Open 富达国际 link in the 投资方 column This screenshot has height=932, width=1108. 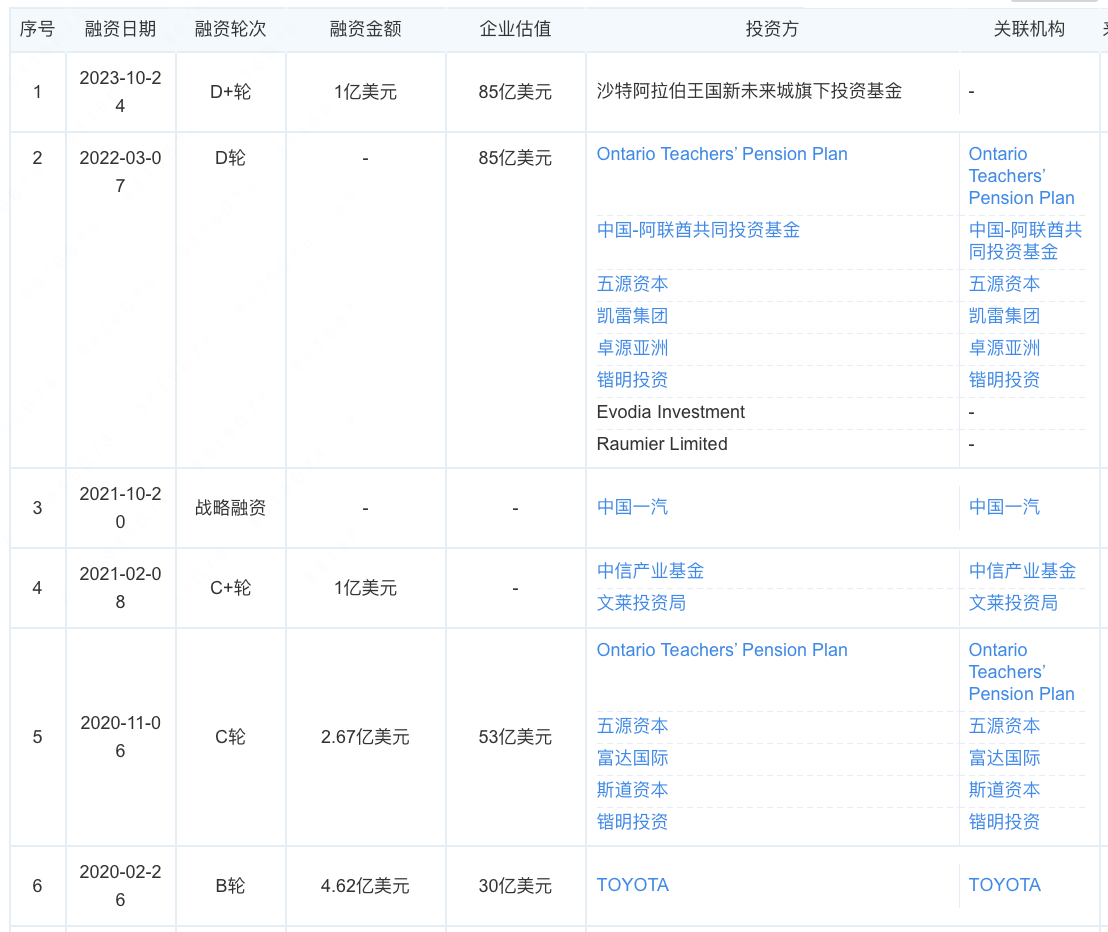coord(632,758)
